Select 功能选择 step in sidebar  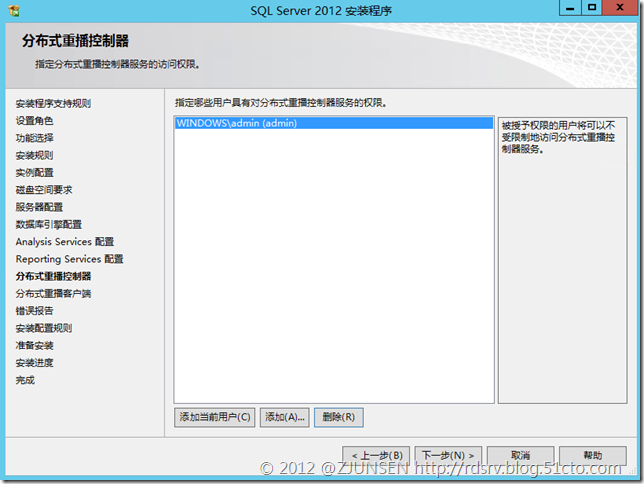[34, 138]
